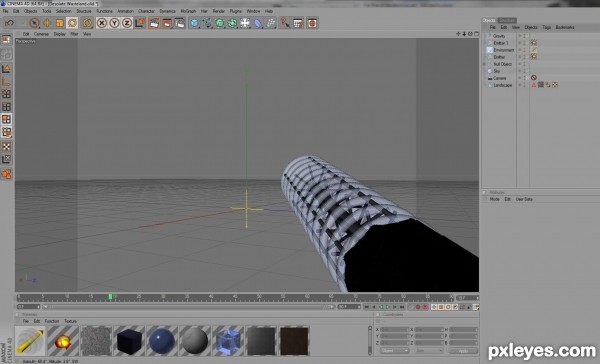Select the blue sphere material
This screenshot has height=364, width=600.
[x=162, y=341]
